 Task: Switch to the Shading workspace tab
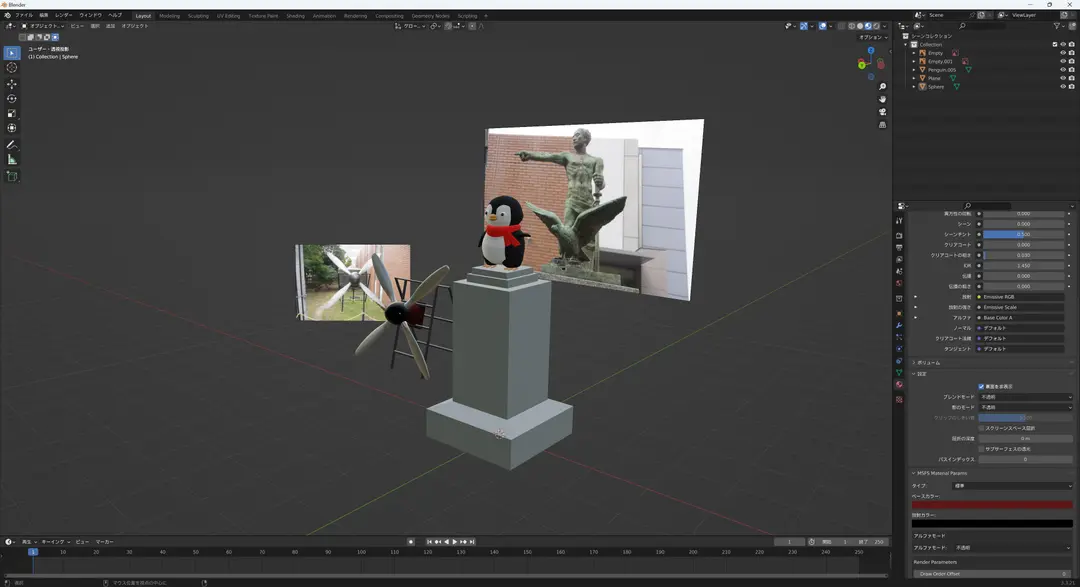click(x=295, y=16)
